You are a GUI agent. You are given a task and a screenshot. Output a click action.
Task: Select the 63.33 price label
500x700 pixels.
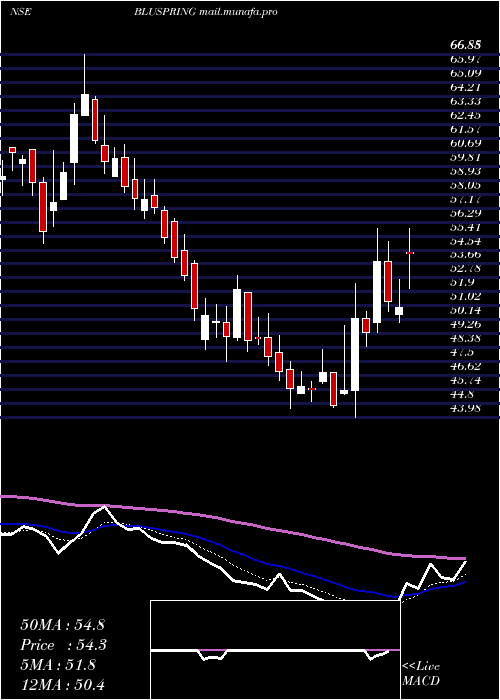(x=466, y=101)
